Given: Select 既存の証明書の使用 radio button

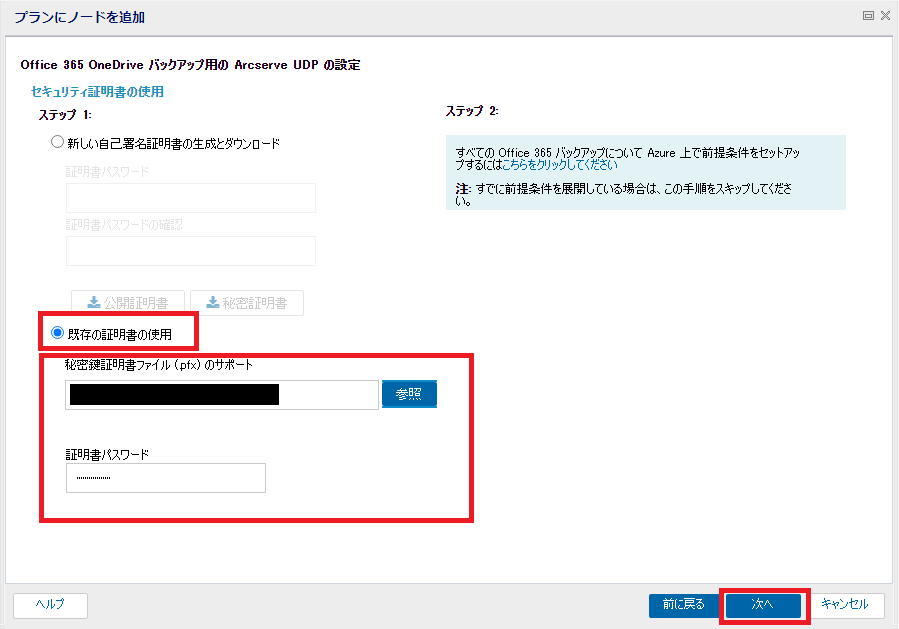Looking at the screenshot, I should (x=57, y=333).
